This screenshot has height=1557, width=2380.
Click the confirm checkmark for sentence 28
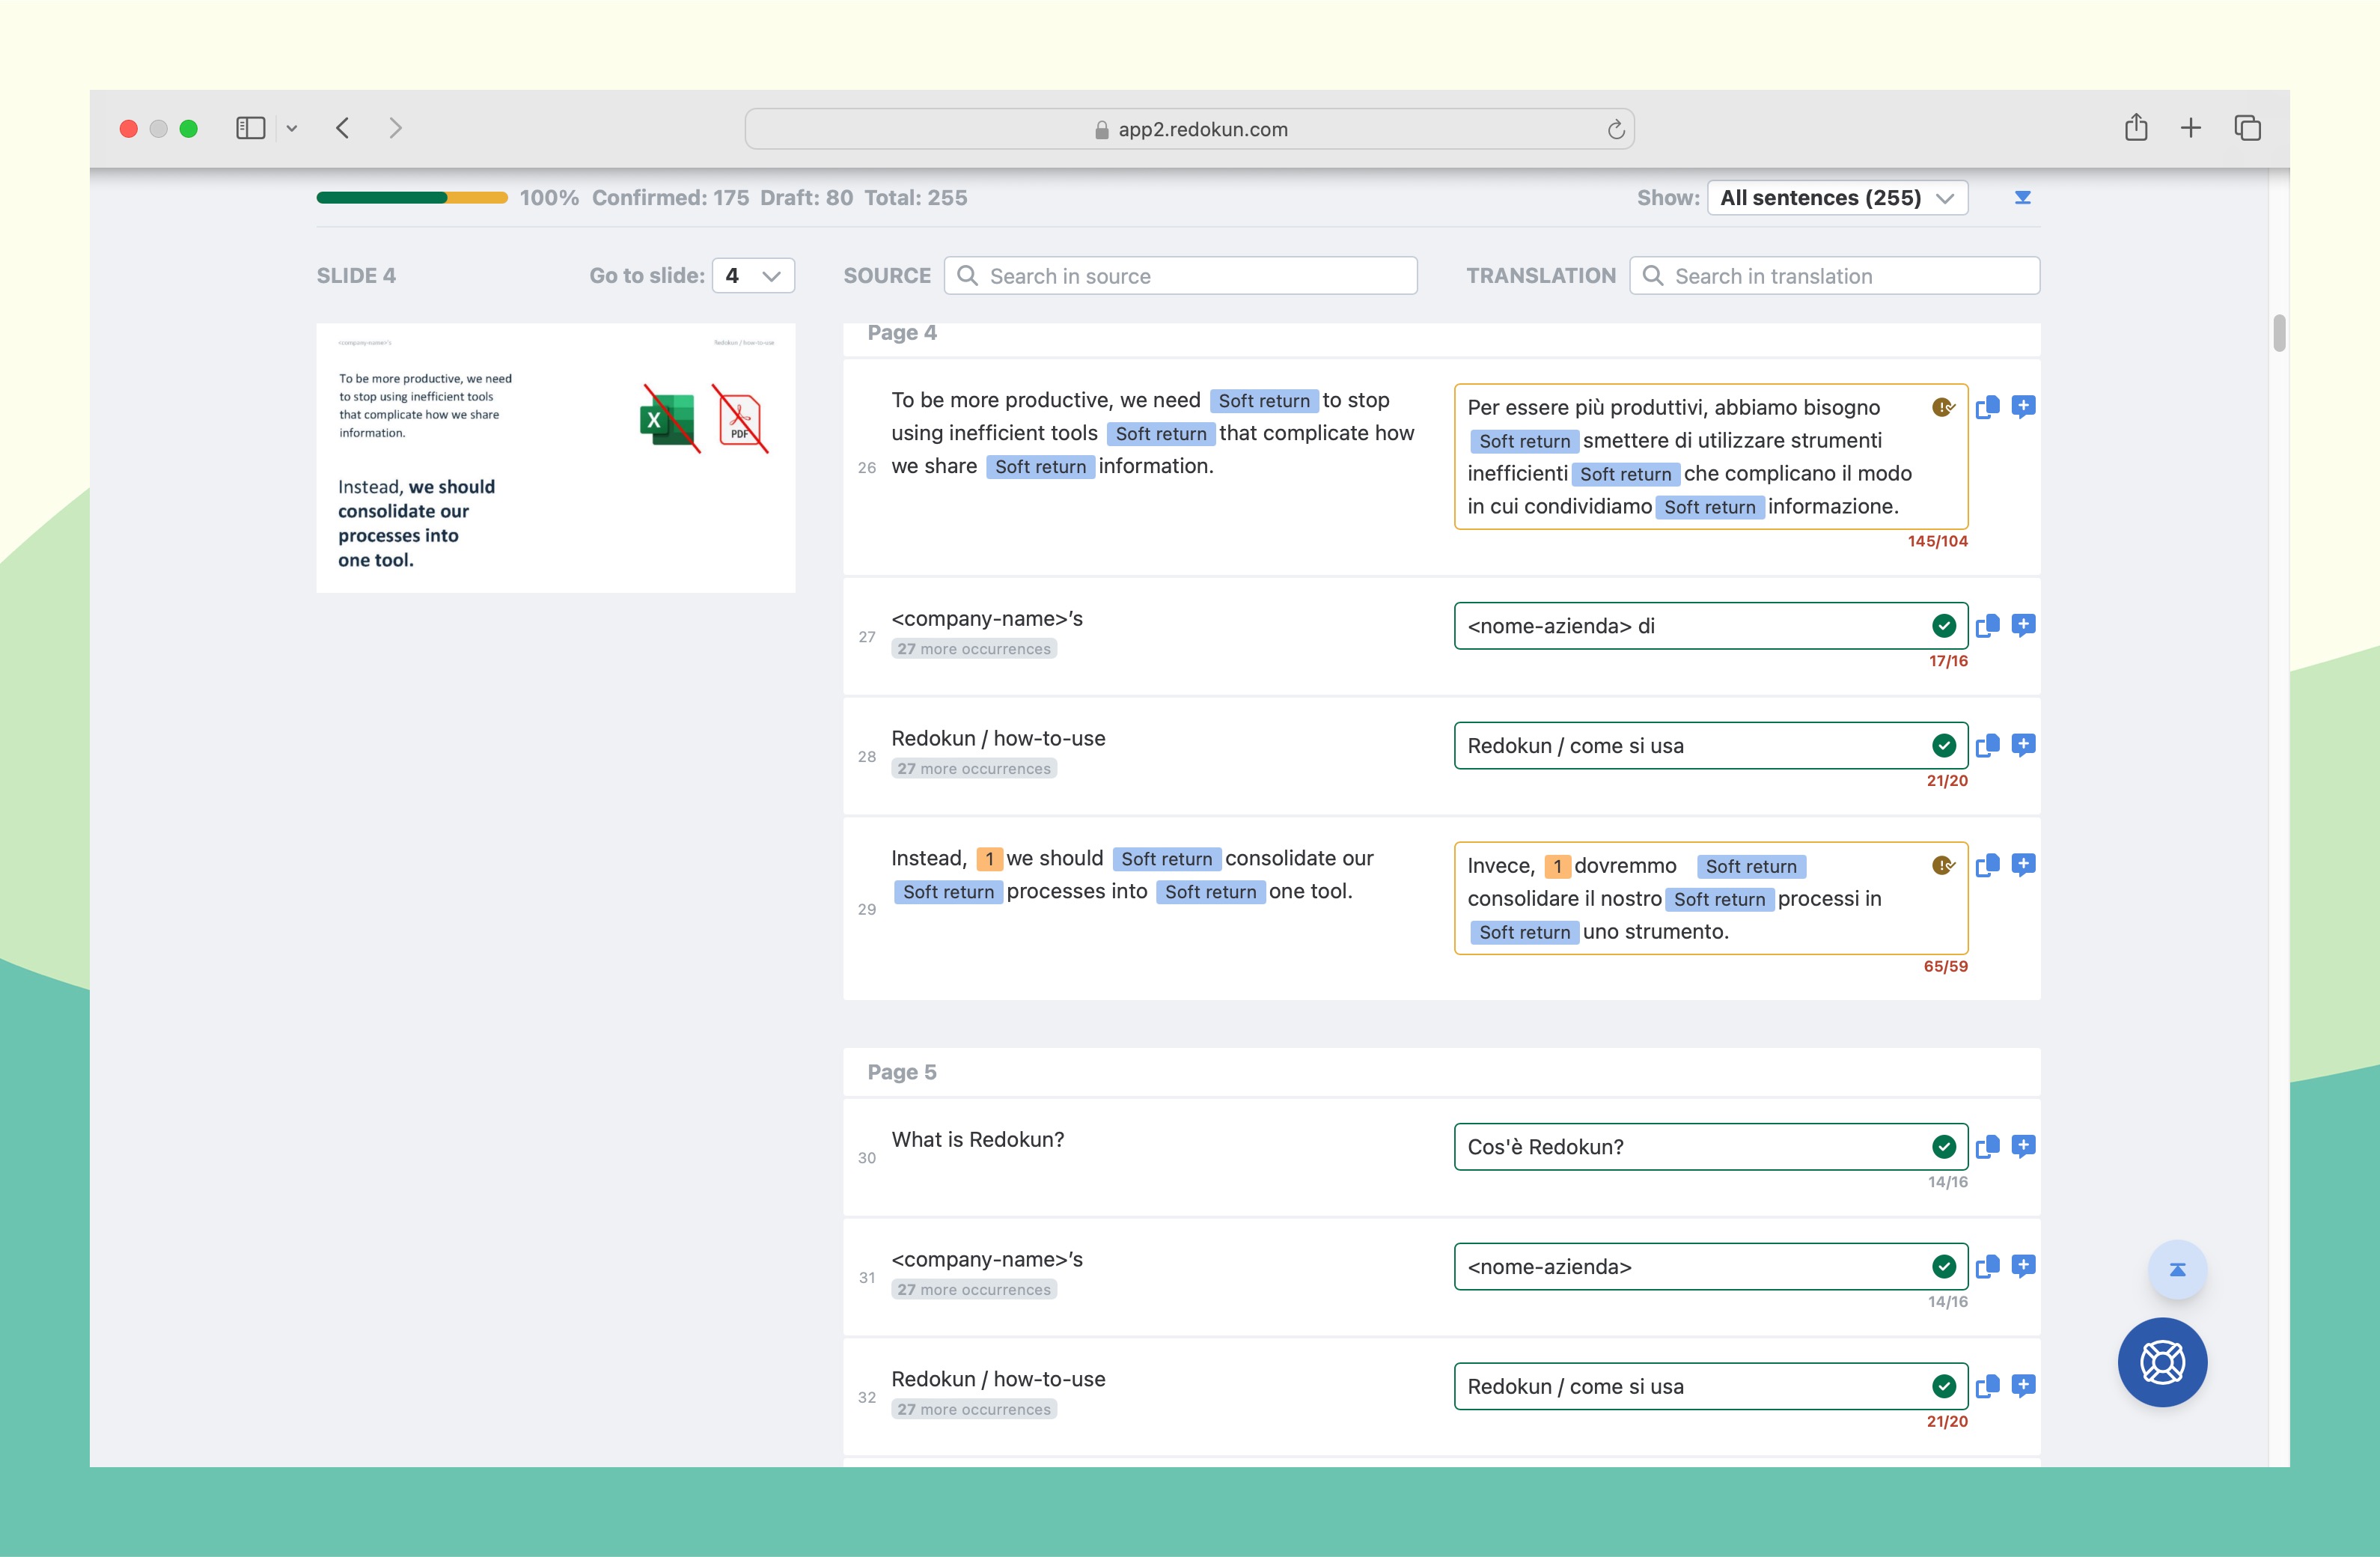point(1944,744)
